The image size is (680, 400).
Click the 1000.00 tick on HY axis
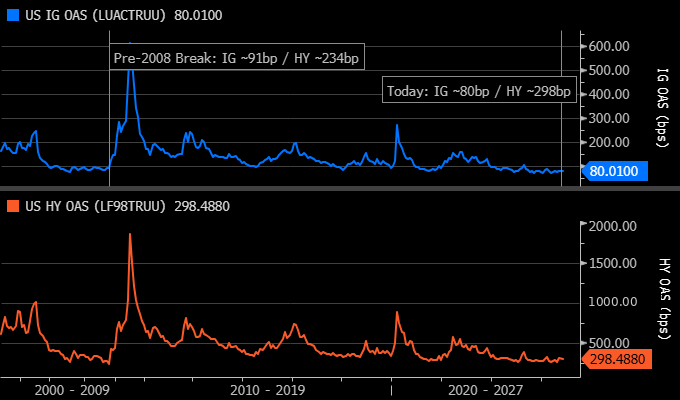point(612,302)
